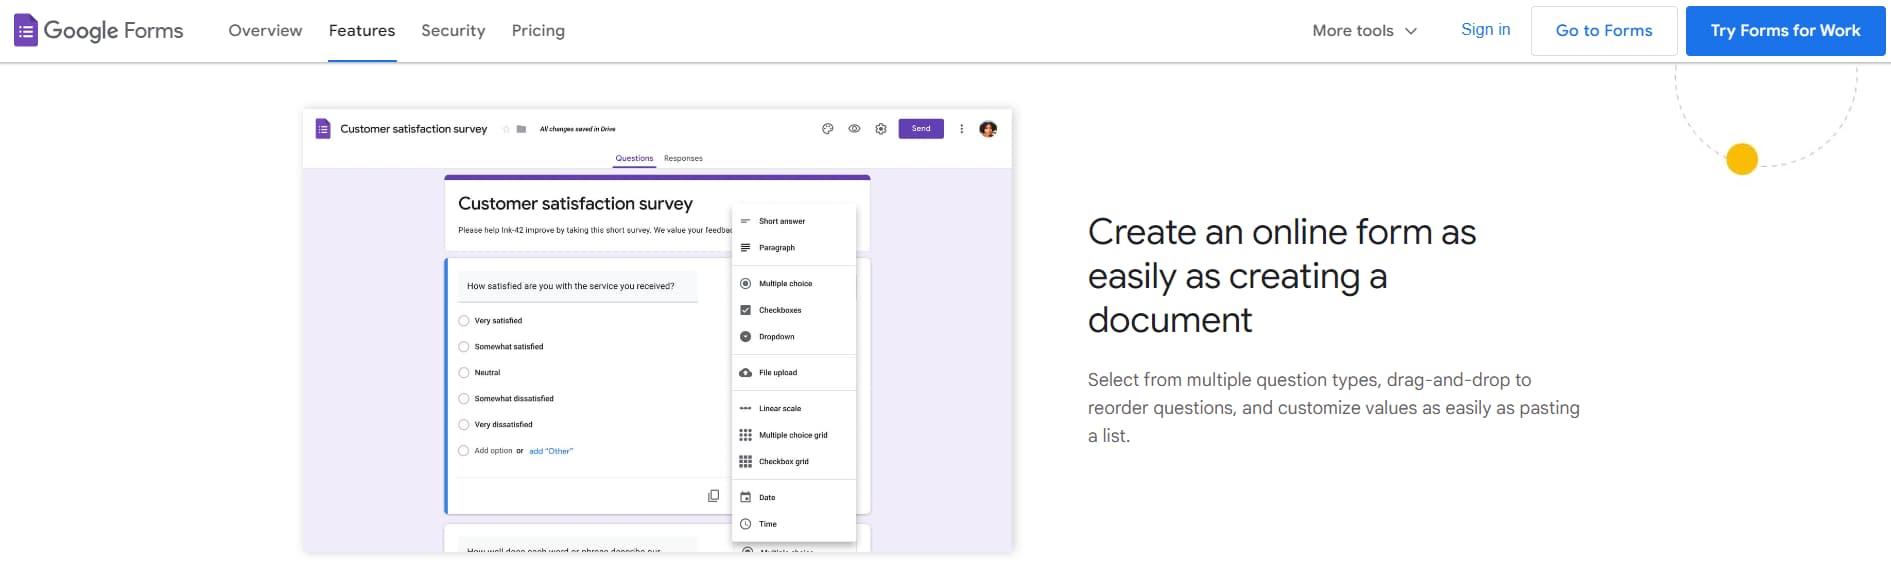Screen dimensions: 1891x579
Task: Open the settings gear icon
Action: [881, 129]
